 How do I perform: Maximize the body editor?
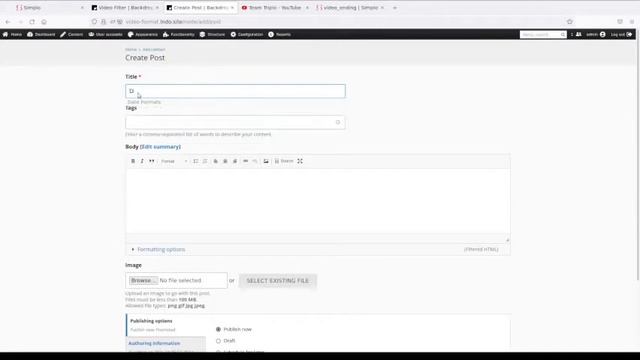[300, 161]
